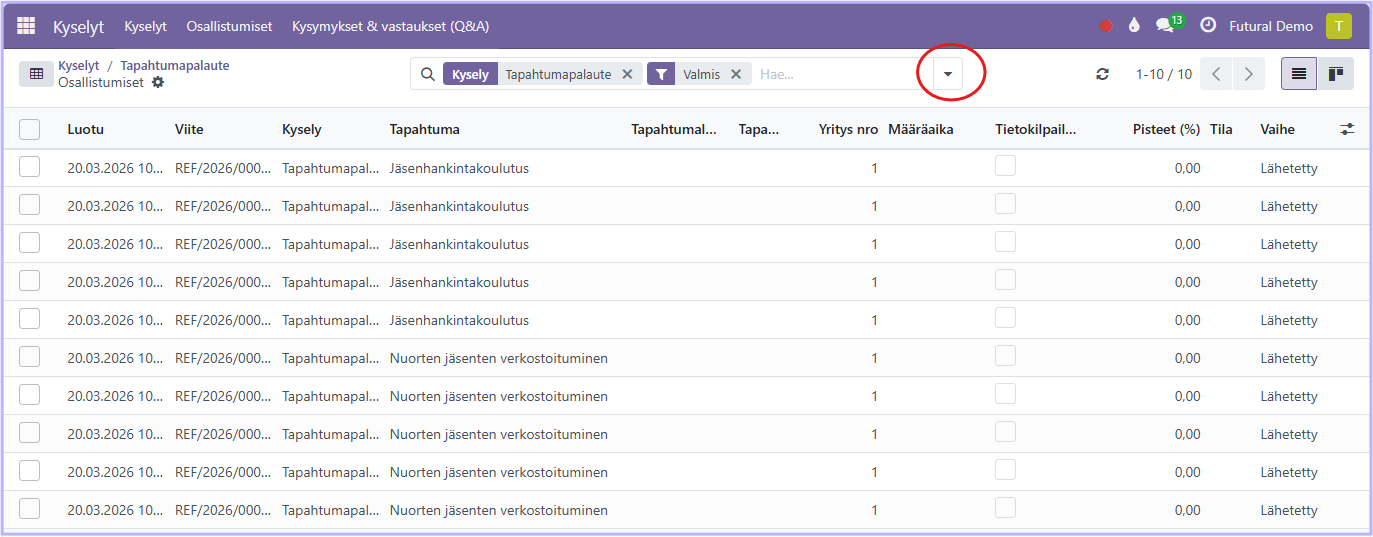
Task: Tick the select-all checkbox in header
Action: [x=30, y=129]
